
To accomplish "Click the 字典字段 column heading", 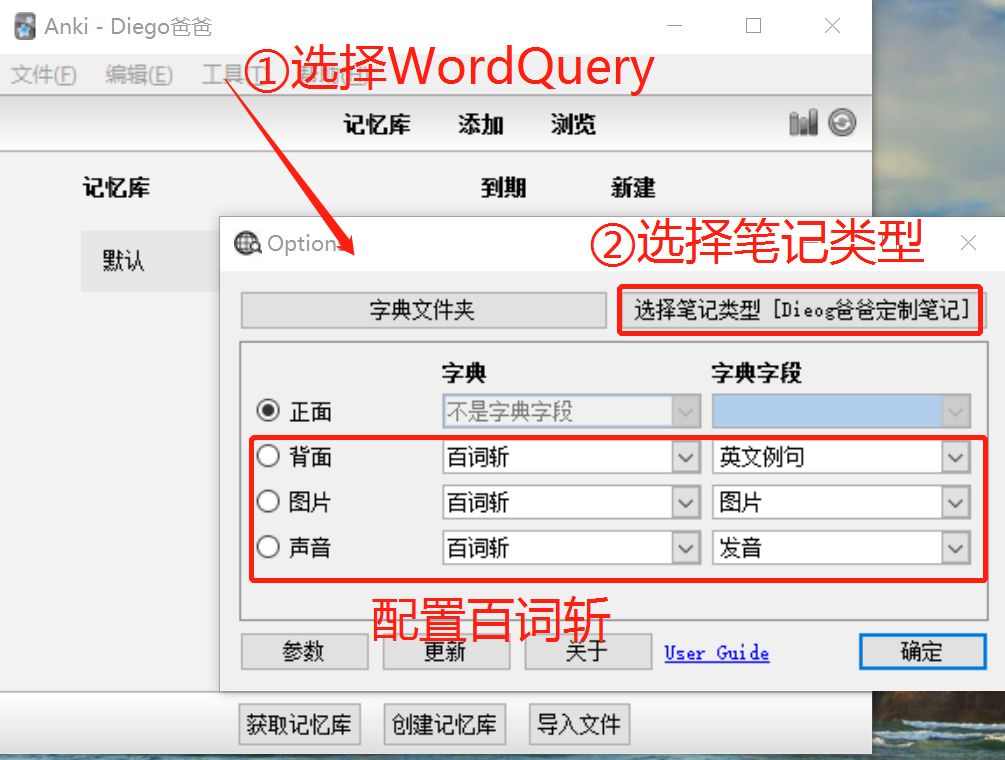I will pos(756,372).
